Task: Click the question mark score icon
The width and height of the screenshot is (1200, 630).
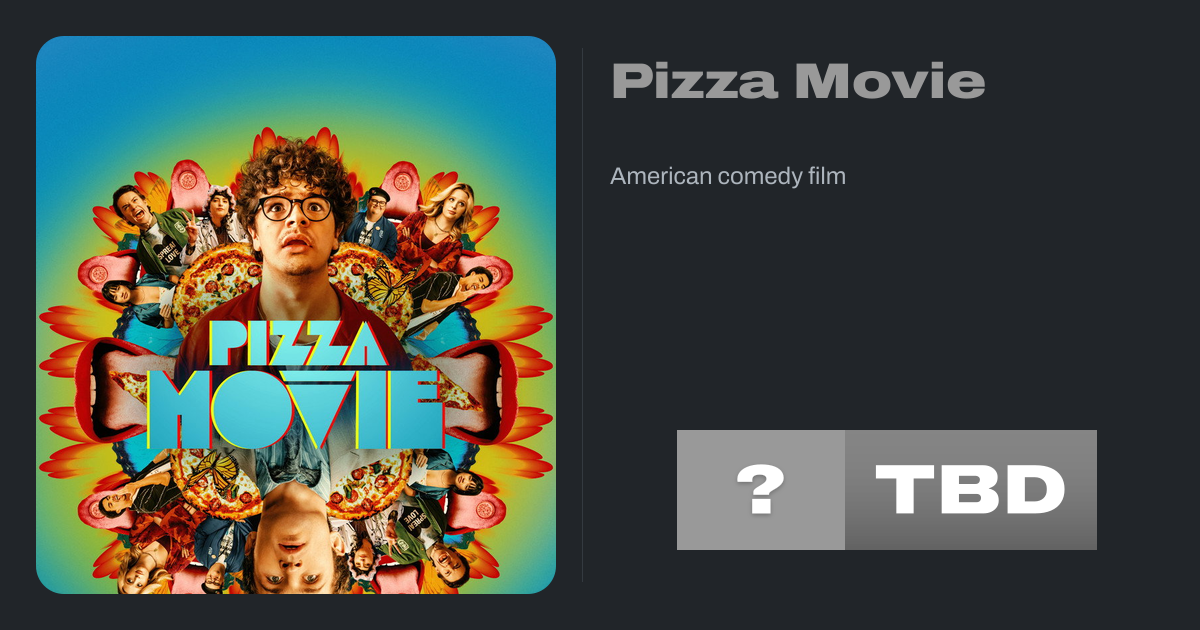Action: click(761, 490)
